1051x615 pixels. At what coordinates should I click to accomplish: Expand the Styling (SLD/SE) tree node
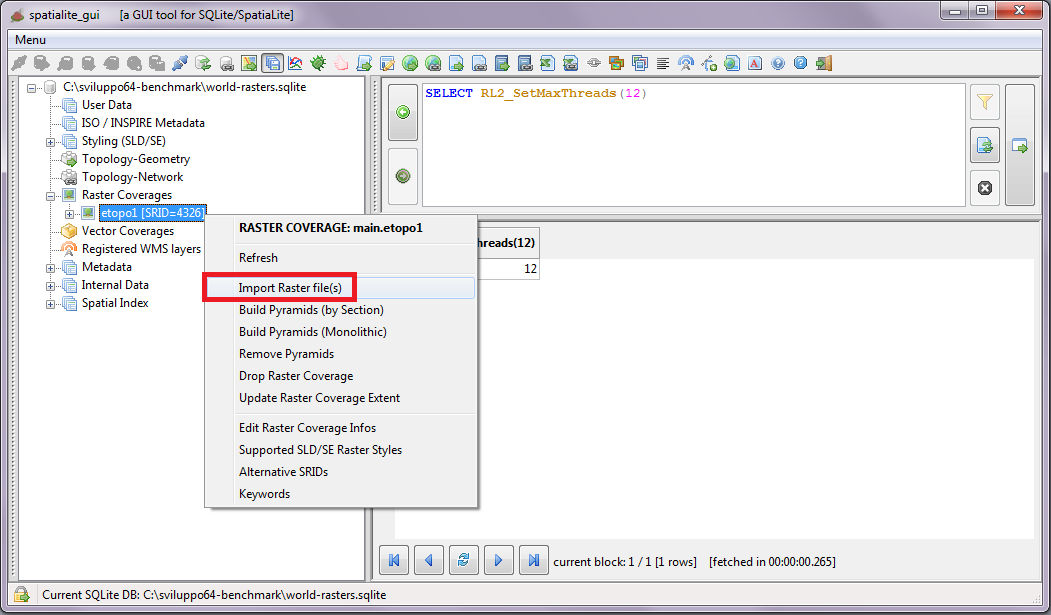coord(50,142)
